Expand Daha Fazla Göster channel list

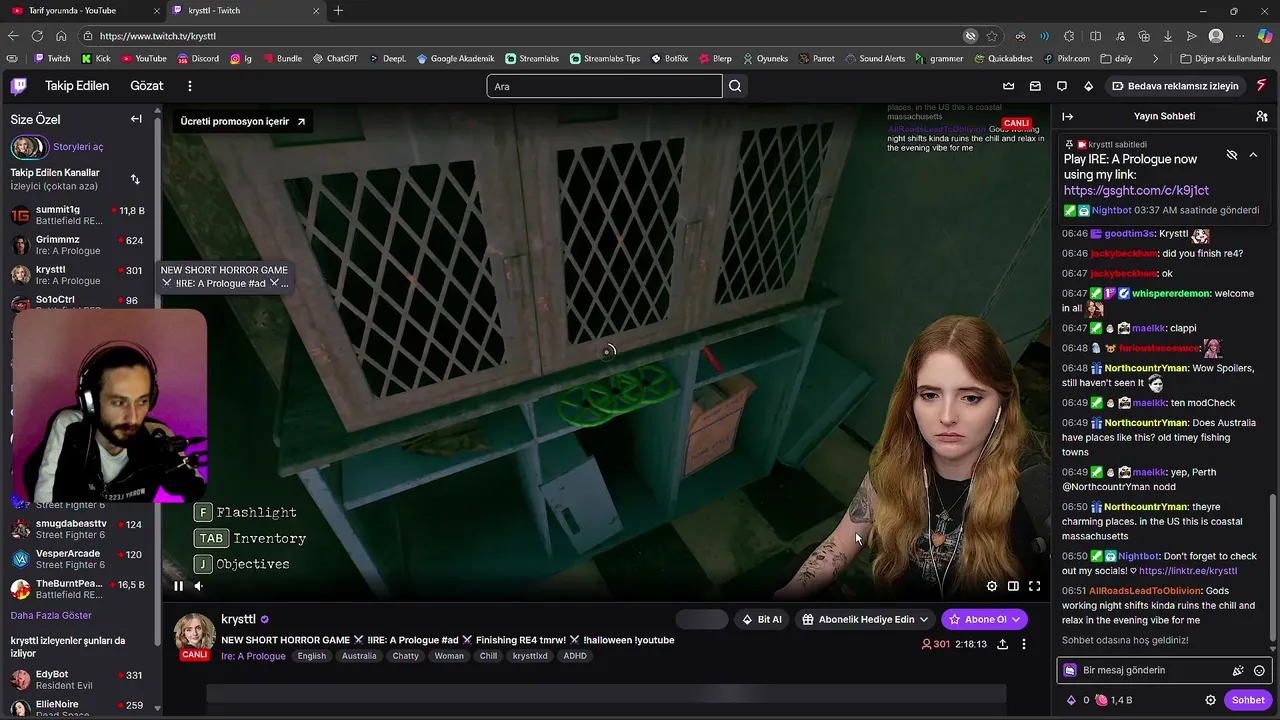coord(51,615)
